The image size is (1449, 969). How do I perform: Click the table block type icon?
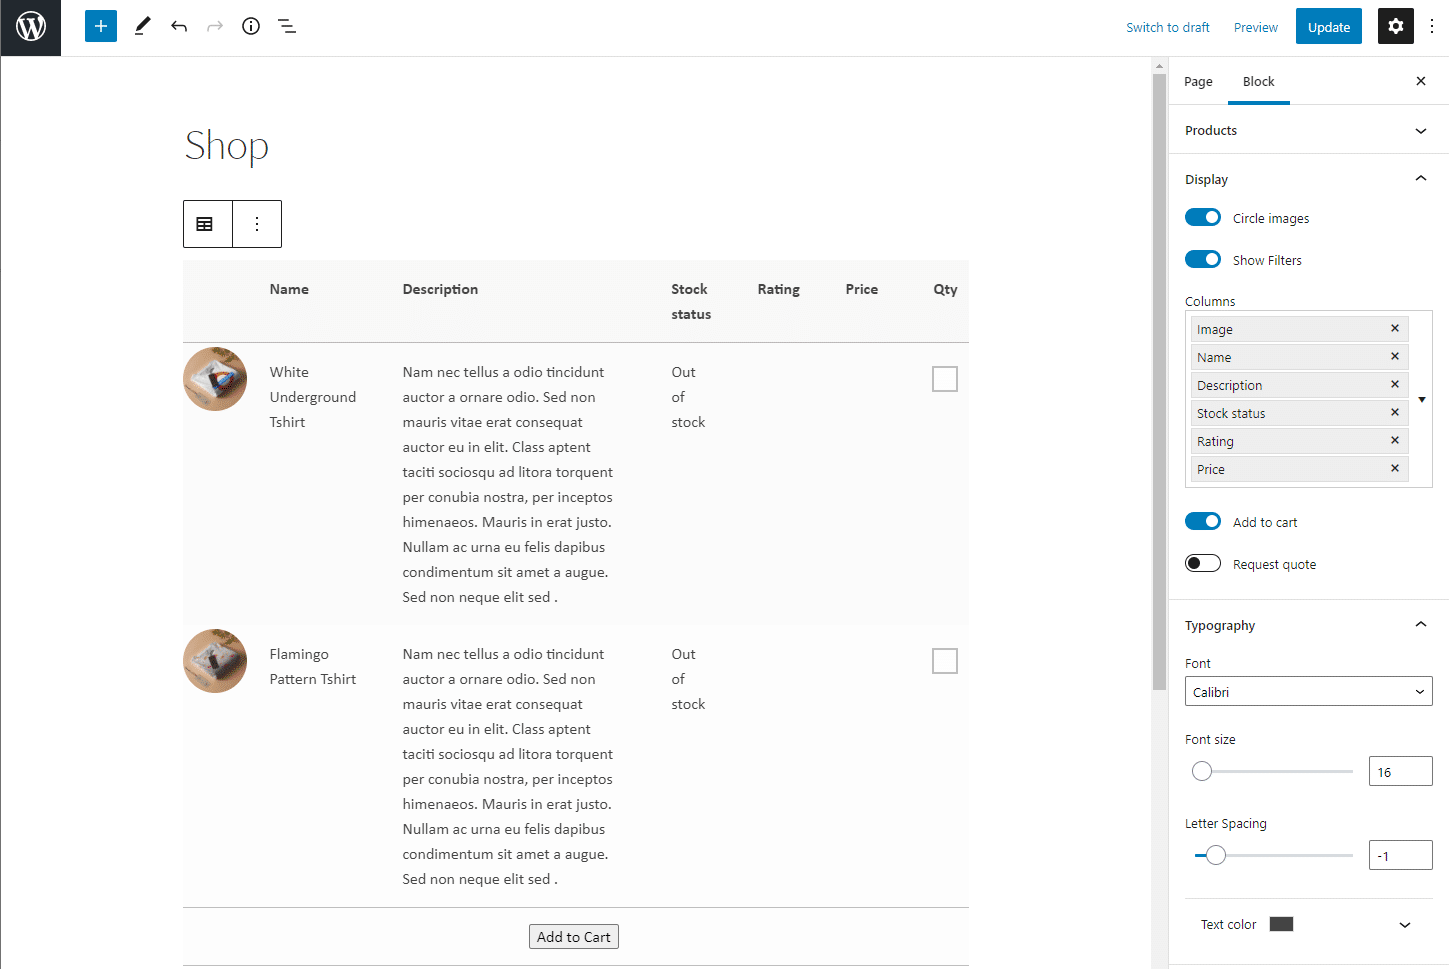coord(205,224)
